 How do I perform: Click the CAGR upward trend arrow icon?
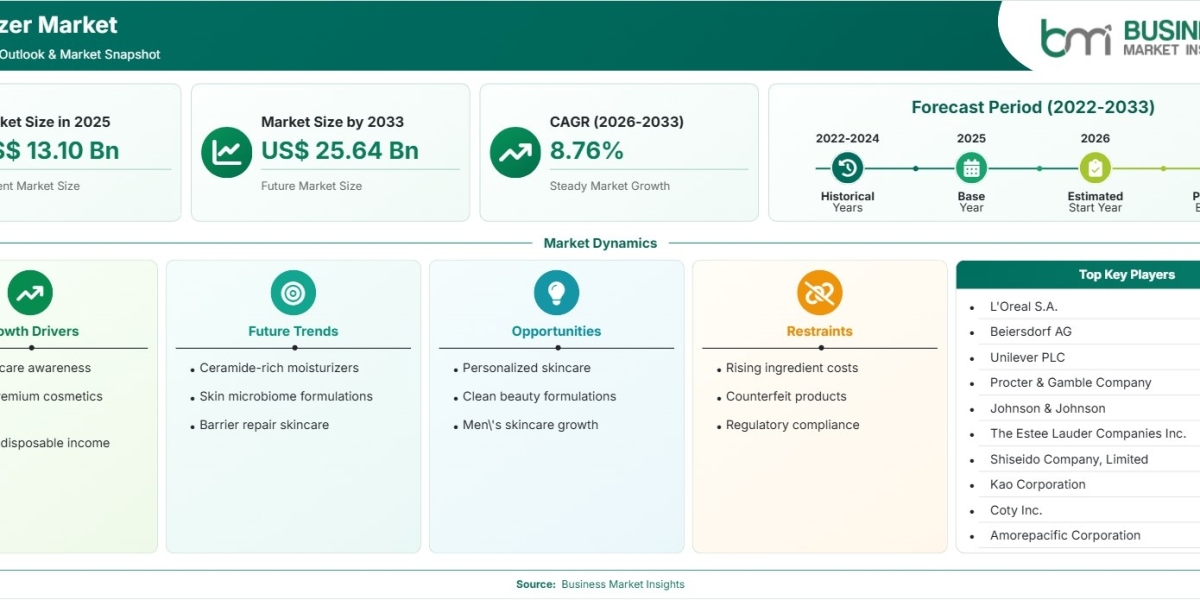point(515,152)
